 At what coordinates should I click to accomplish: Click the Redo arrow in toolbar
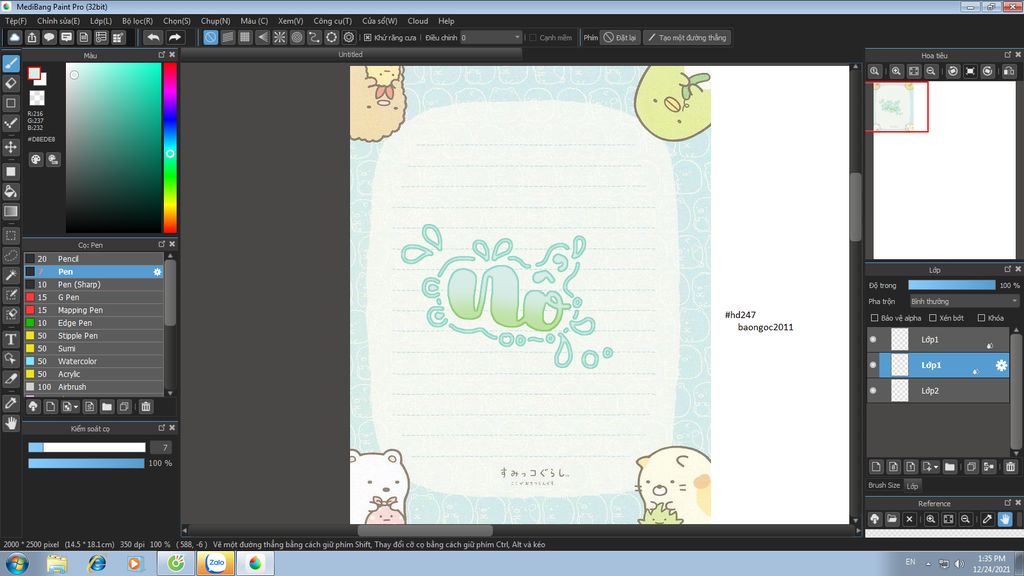pos(174,37)
